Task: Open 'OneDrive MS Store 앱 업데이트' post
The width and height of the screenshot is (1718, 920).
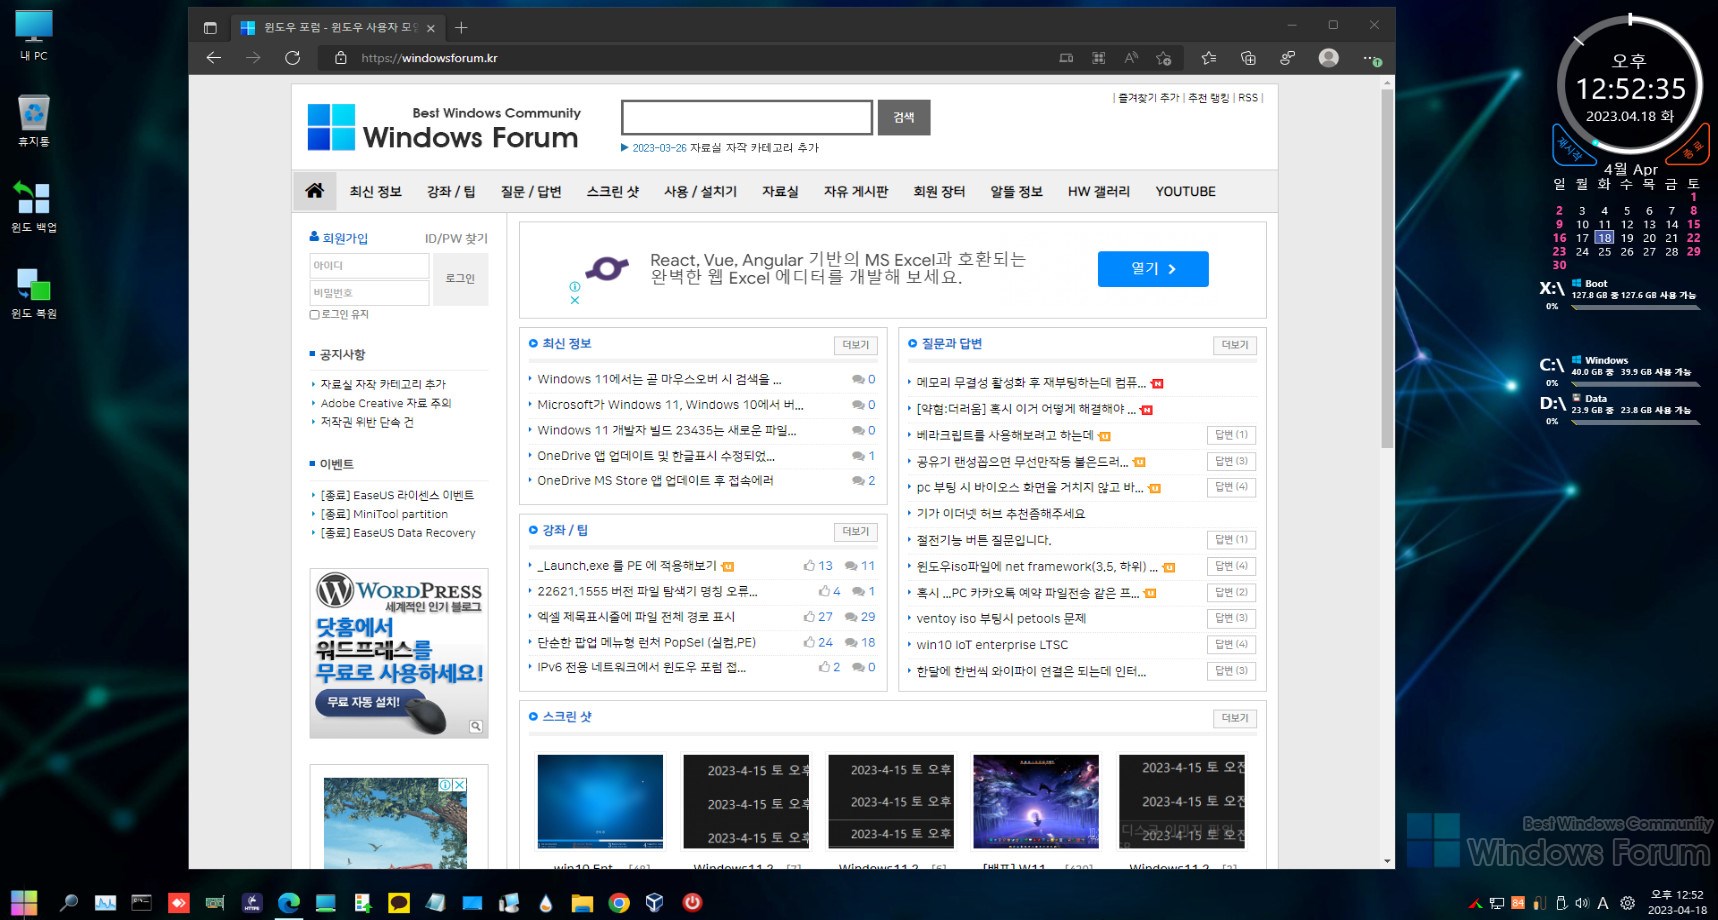Action: click(655, 481)
